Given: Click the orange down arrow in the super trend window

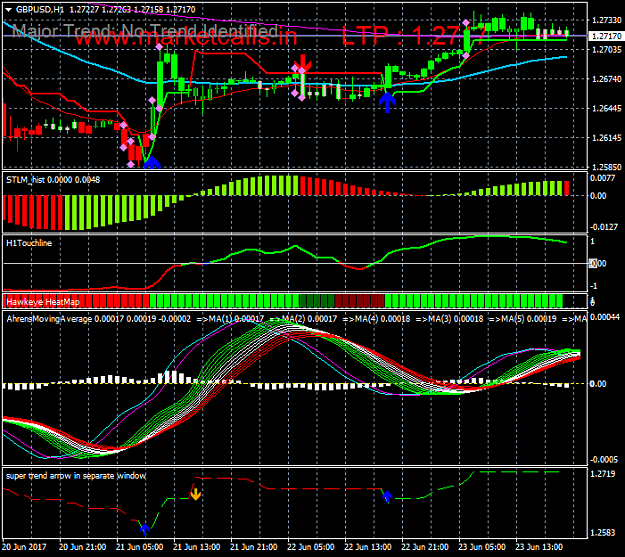Looking at the screenshot, I should tap(195, 494).
